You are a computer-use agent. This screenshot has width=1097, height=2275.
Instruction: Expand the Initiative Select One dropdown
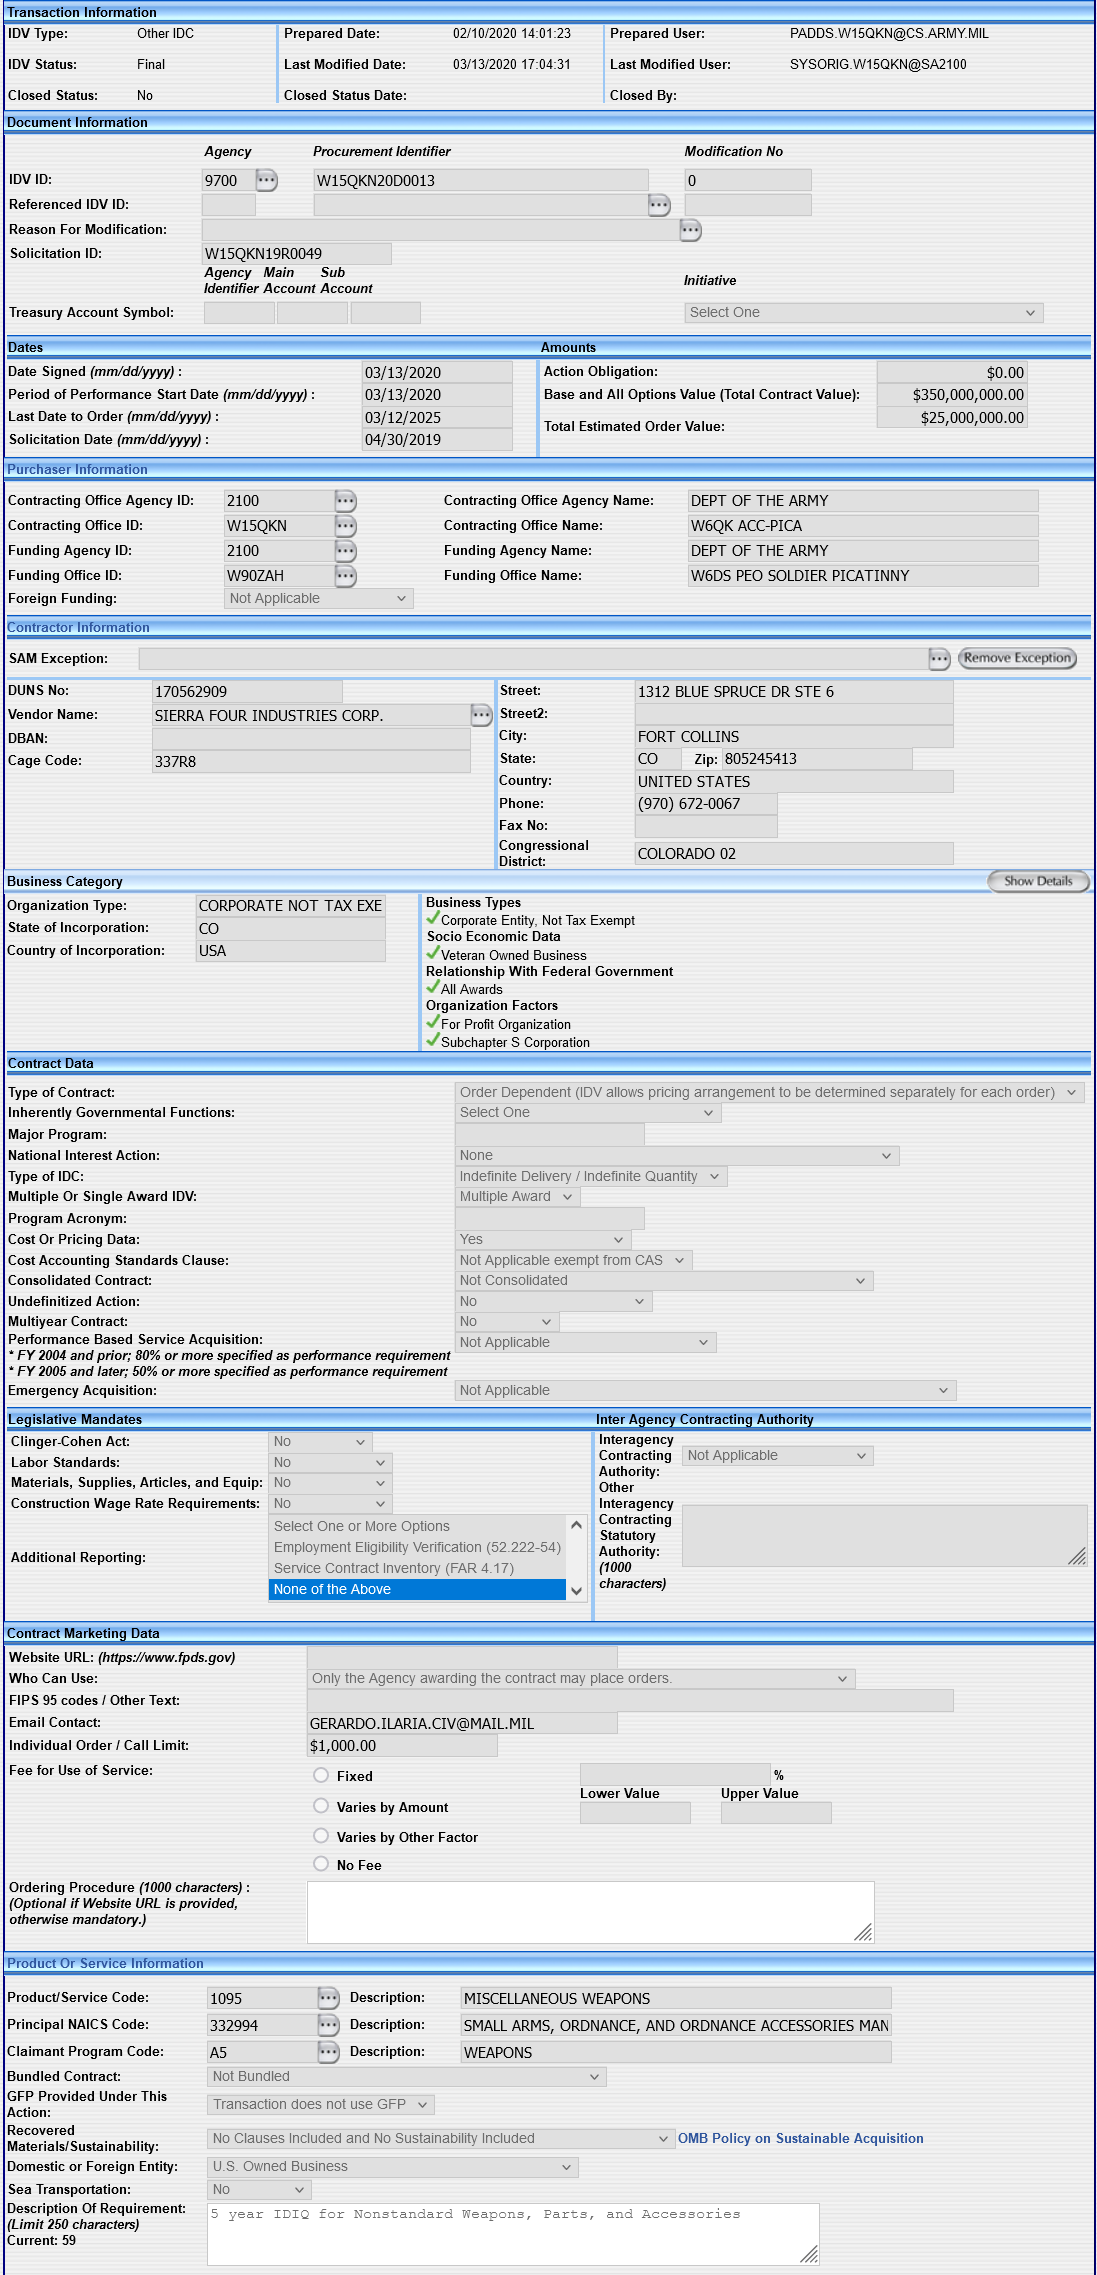[x=864, y=313]
